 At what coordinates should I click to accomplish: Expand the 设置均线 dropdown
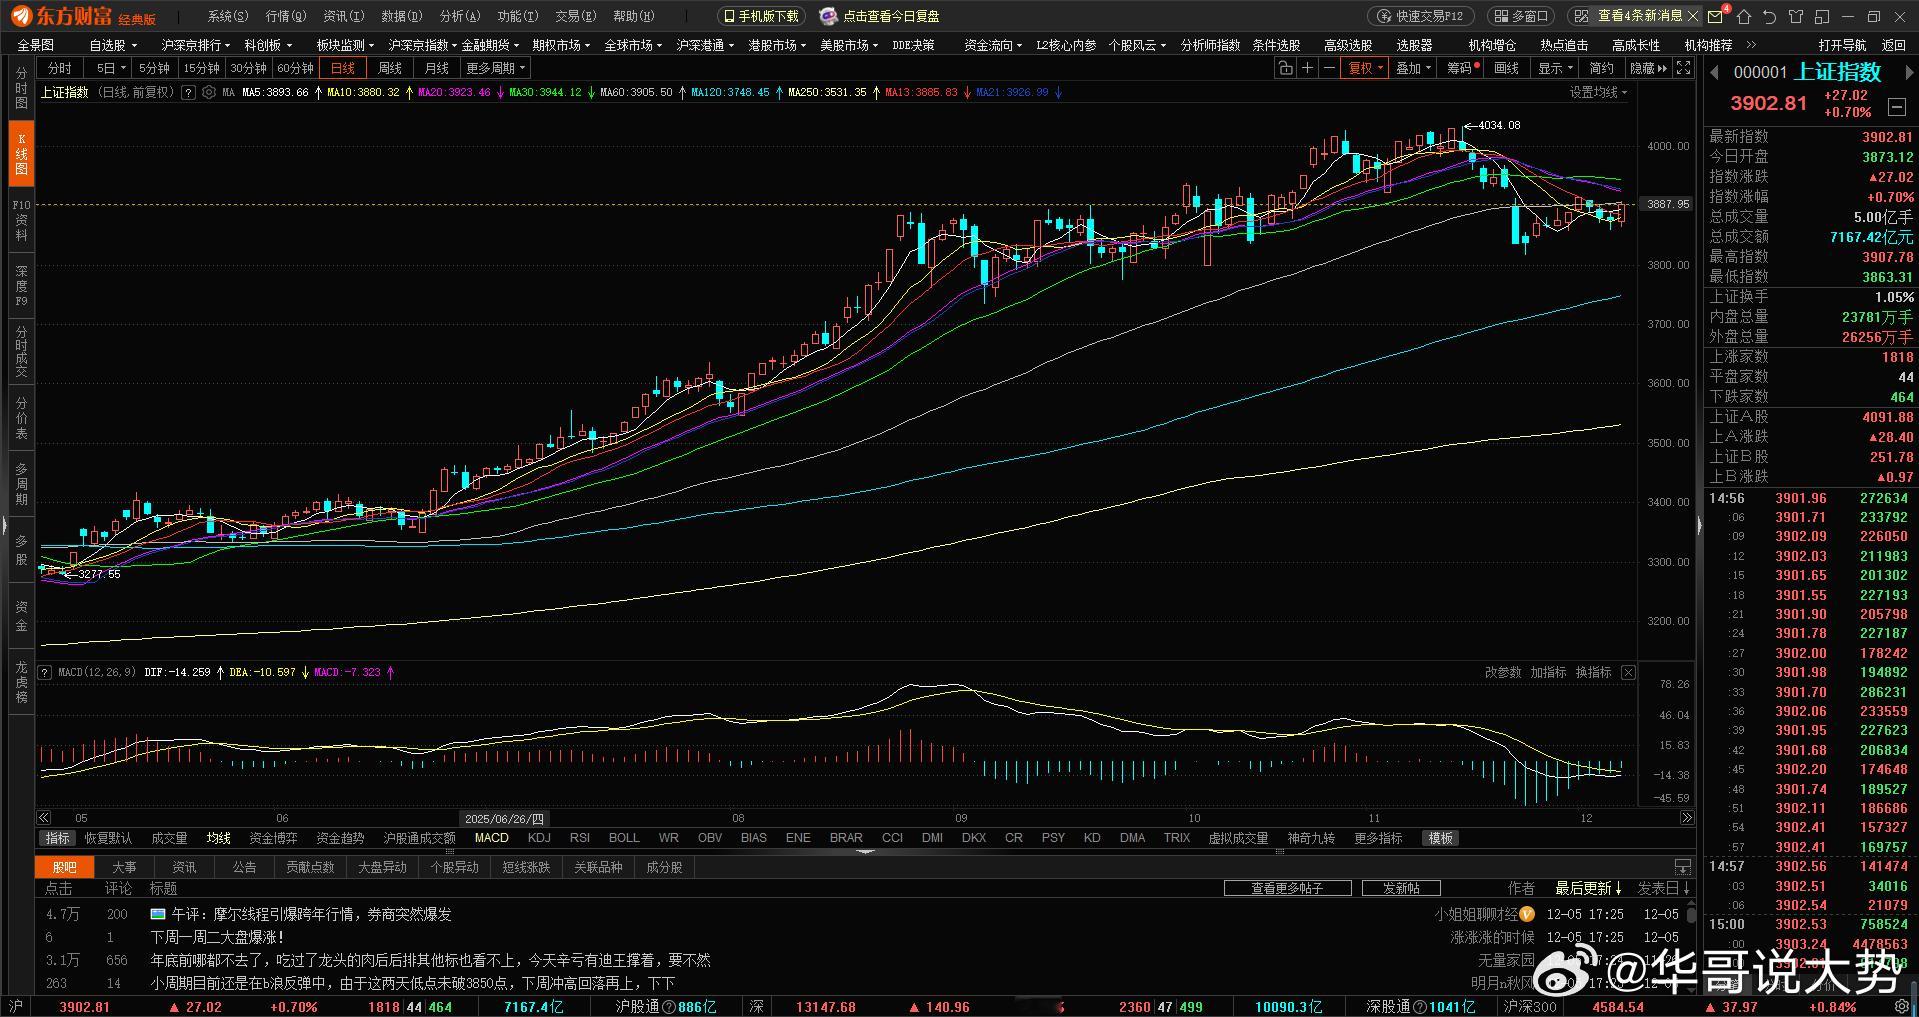pyautogui.click(x=1598, y=92)
